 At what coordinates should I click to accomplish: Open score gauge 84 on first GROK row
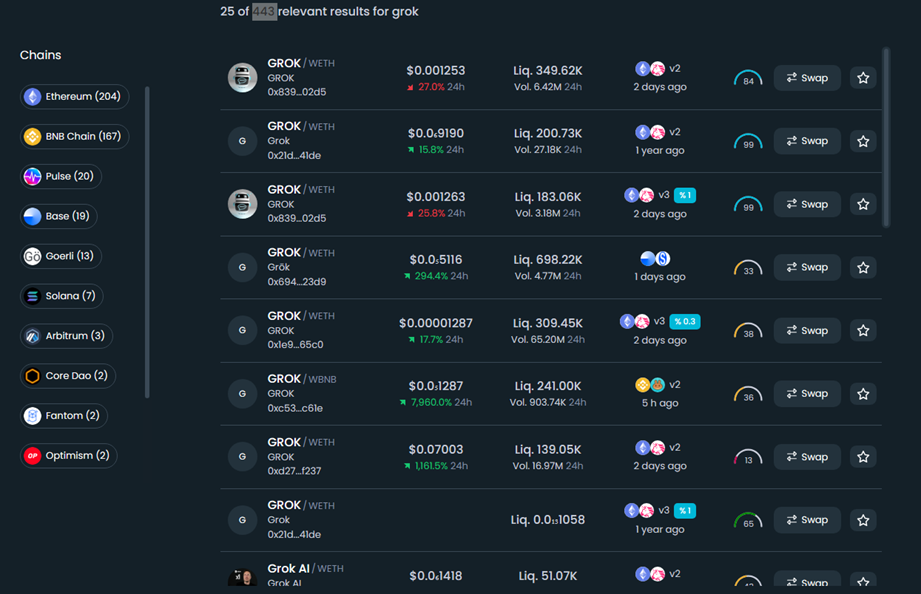point(748,78)
